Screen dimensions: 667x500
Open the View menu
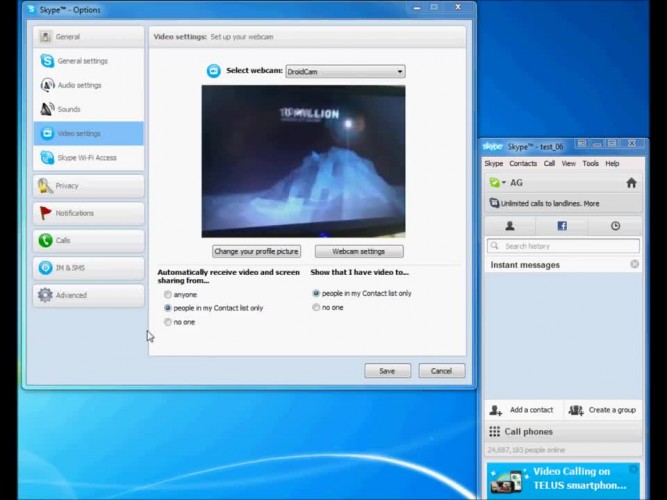click(x=568, y=163)
